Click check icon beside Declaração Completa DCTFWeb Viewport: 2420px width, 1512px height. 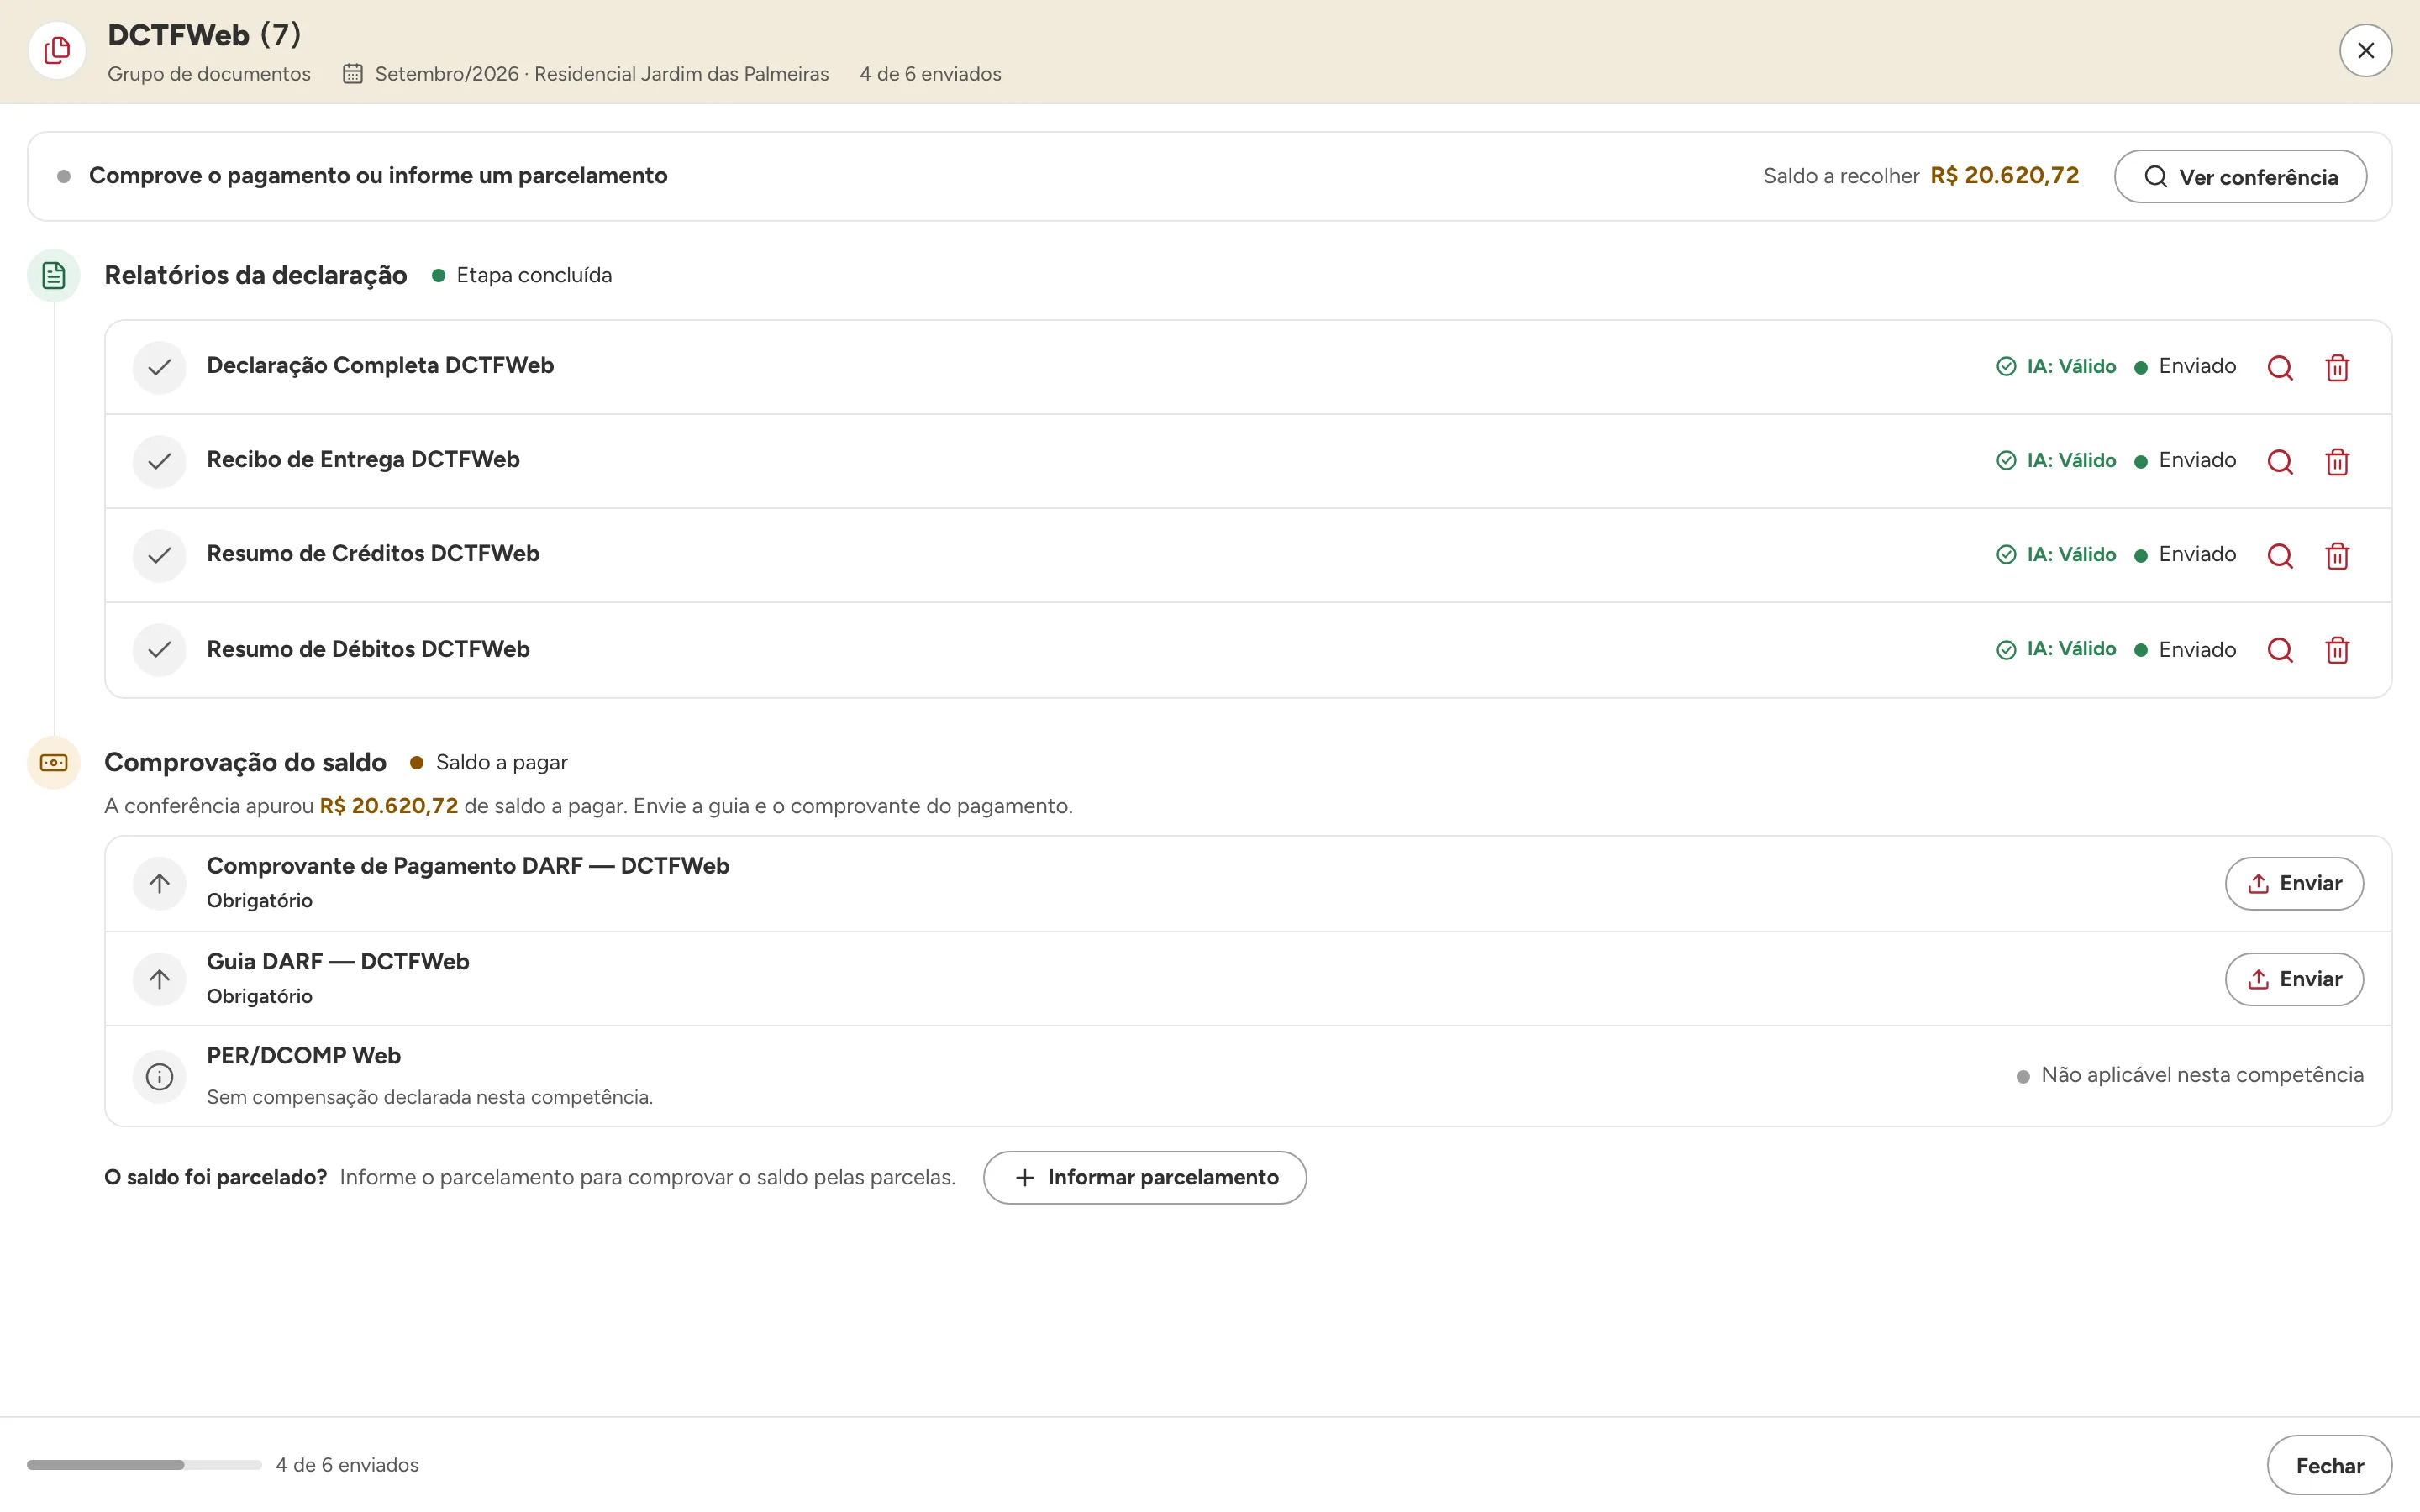(x=159, y=367)
